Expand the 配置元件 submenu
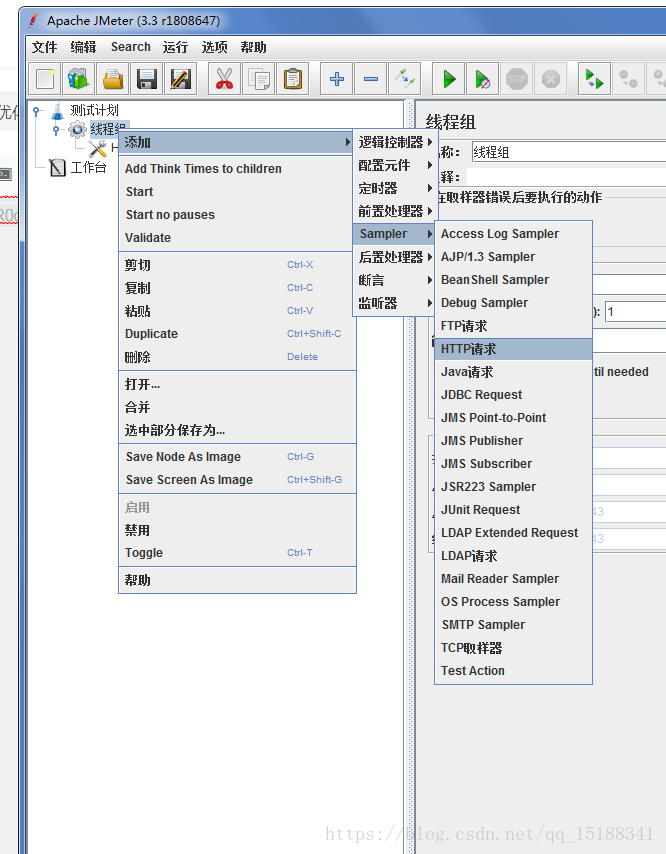 tap(395, 165)
